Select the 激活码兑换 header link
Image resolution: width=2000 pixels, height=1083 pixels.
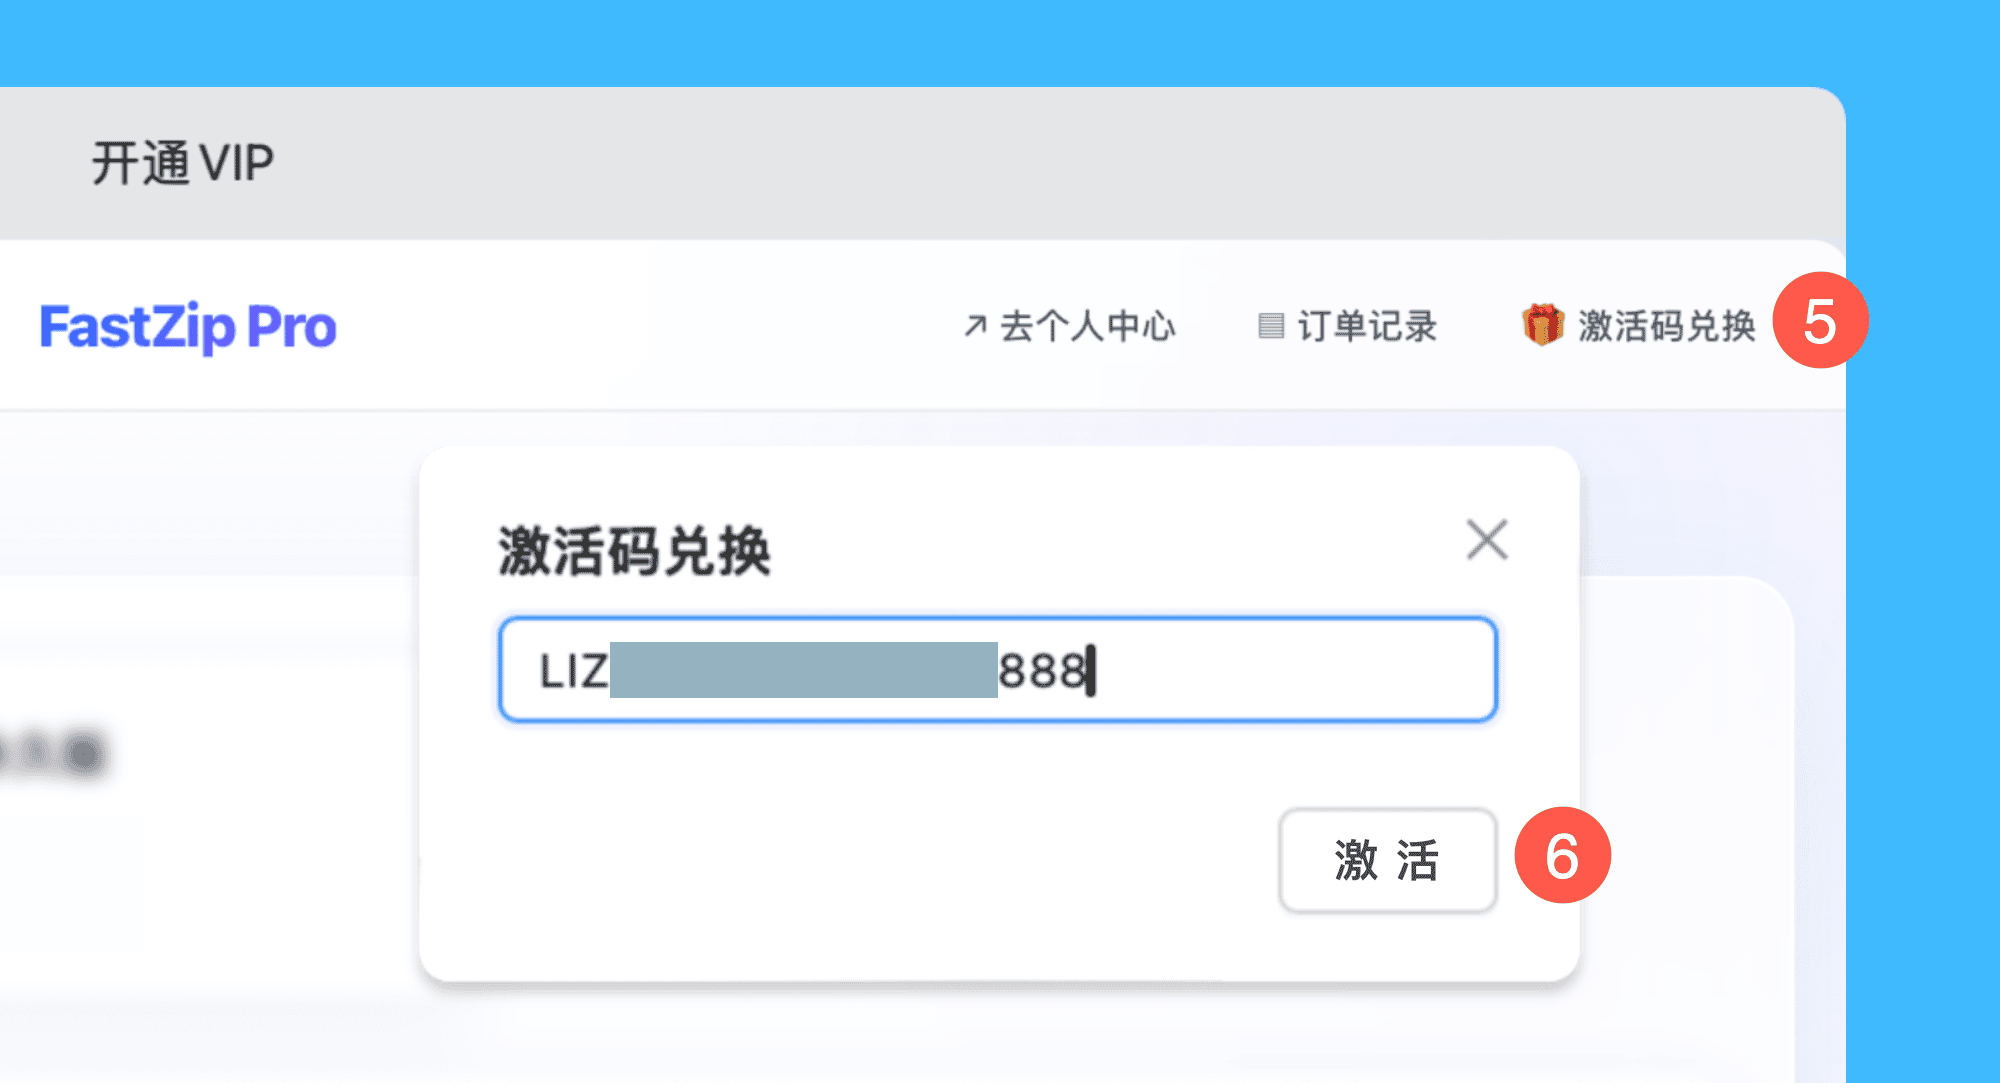click(x=1639, y=326)
